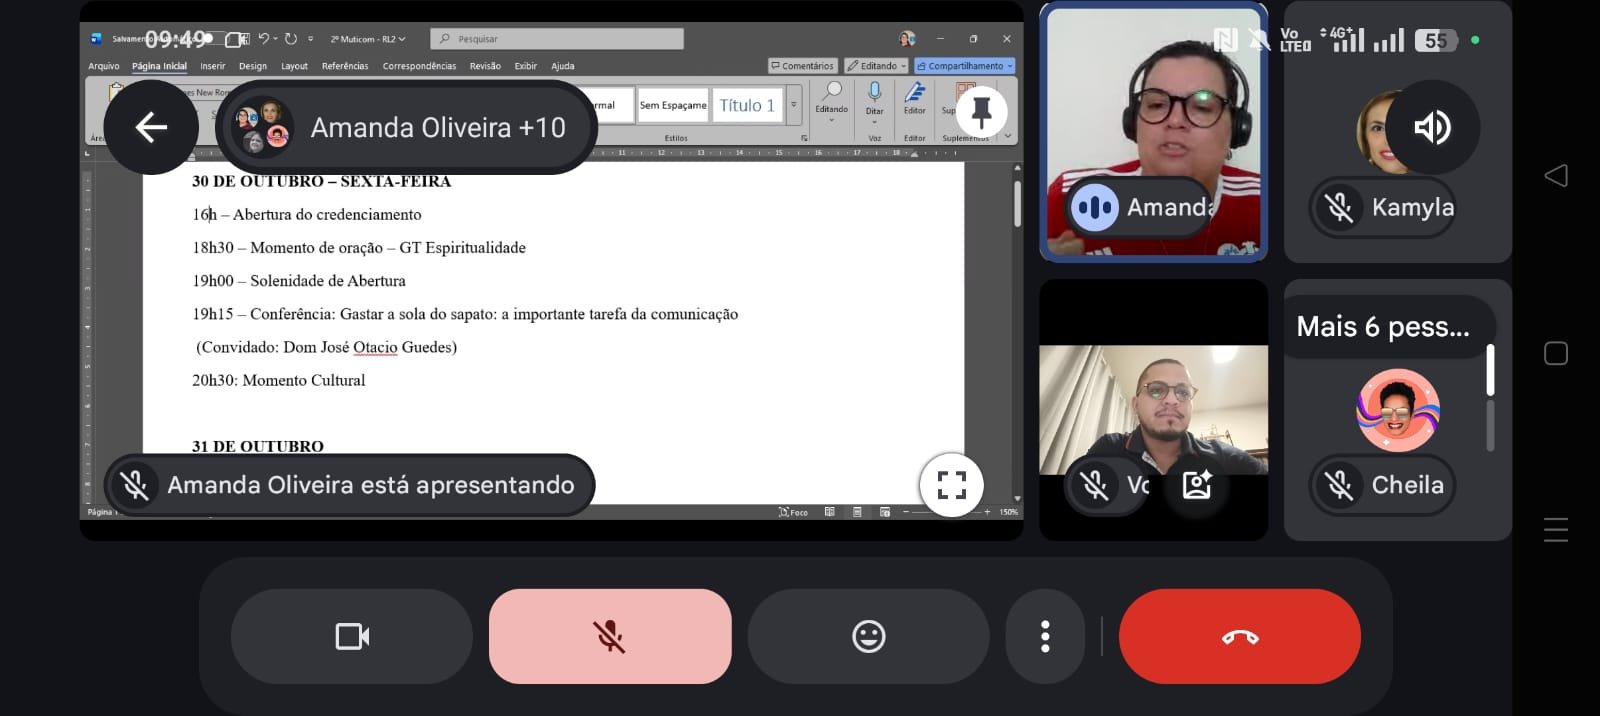Expand Word styles gallery arrow
The image size is (1600, 716).
(x=794, y=105)
